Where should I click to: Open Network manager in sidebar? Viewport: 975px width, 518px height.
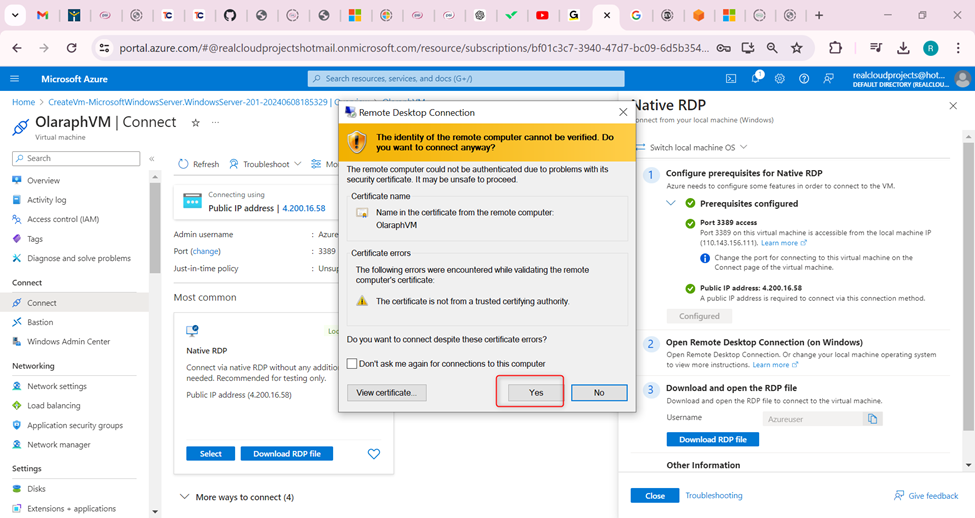(58, 445)
